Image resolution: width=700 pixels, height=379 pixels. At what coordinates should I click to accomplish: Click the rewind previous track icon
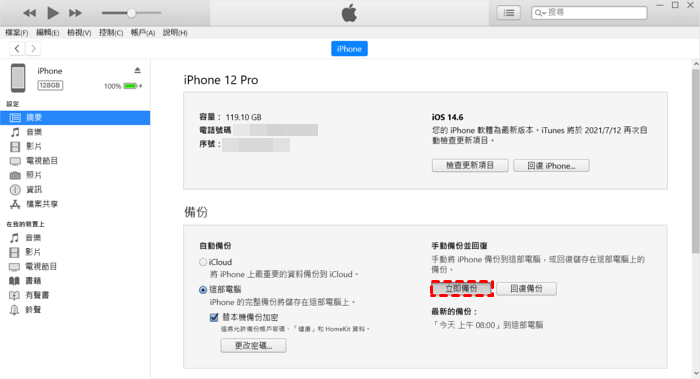pyautogui.click(x=29, y=13)
